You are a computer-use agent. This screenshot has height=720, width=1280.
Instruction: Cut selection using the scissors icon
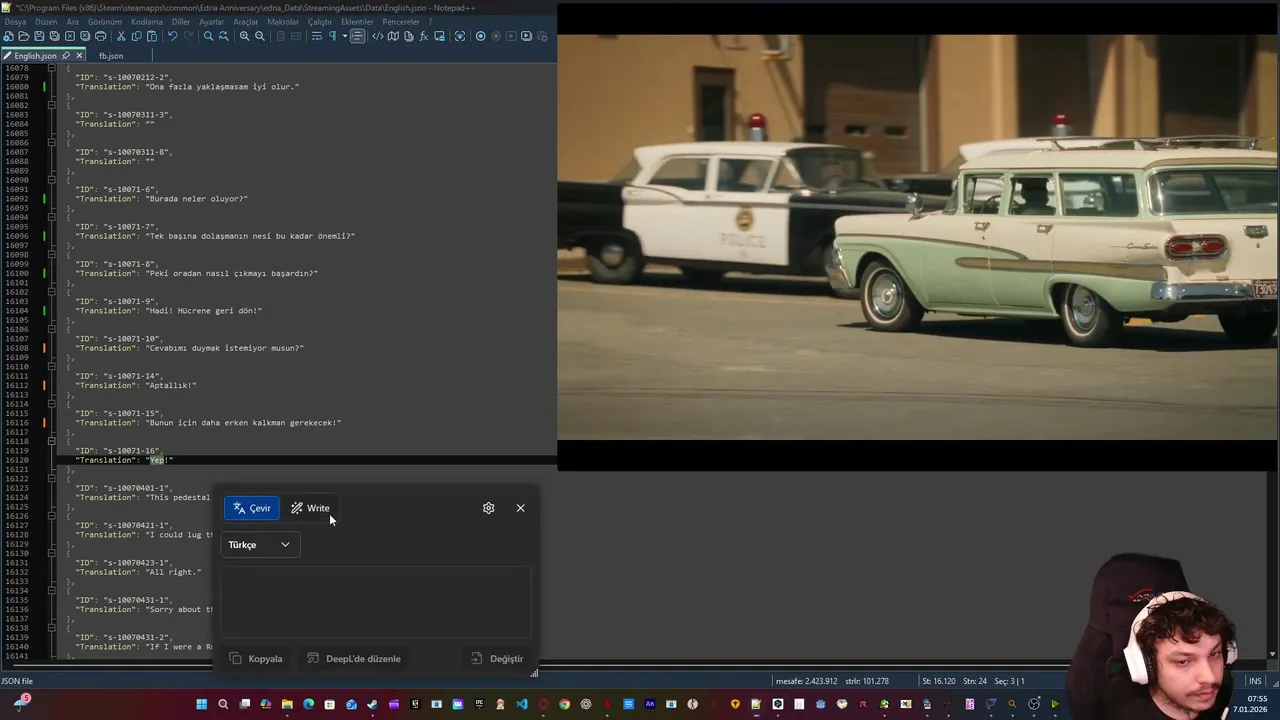pos(121,36)
